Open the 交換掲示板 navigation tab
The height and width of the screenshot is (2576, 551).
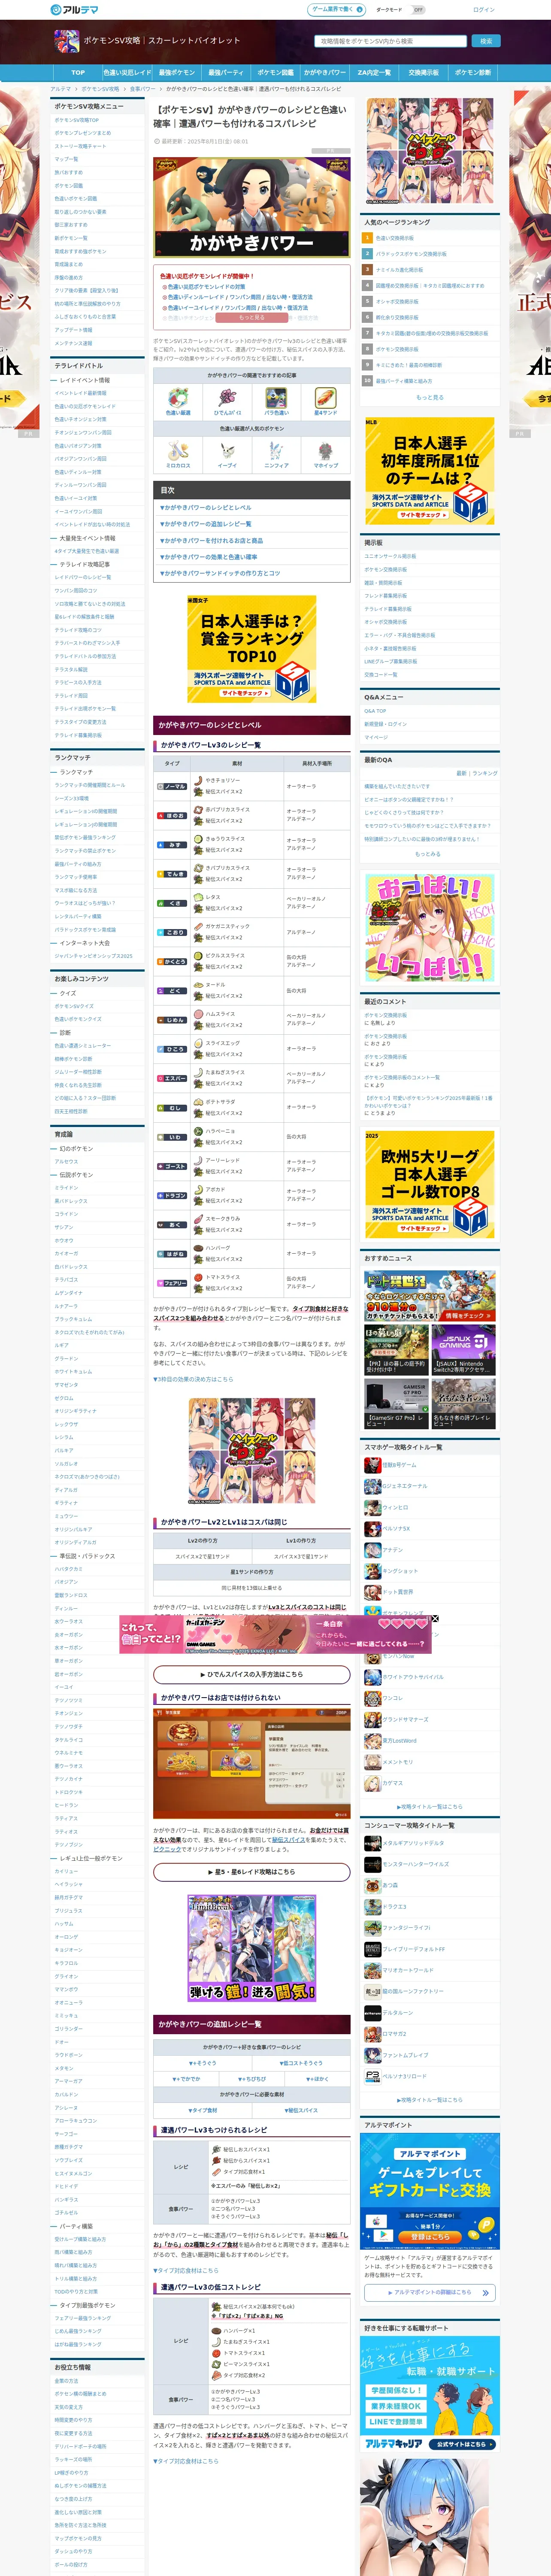point(423,73)
